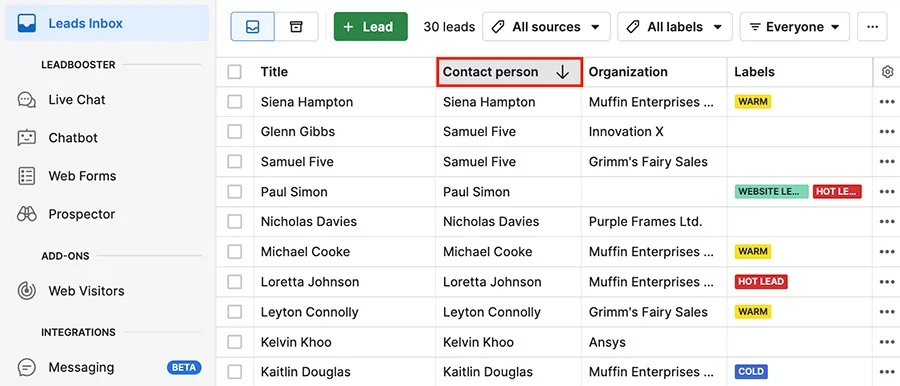This screenshot has width=900, height=386.
Task: Switch to the archive view icon
Action: [296, 27]
